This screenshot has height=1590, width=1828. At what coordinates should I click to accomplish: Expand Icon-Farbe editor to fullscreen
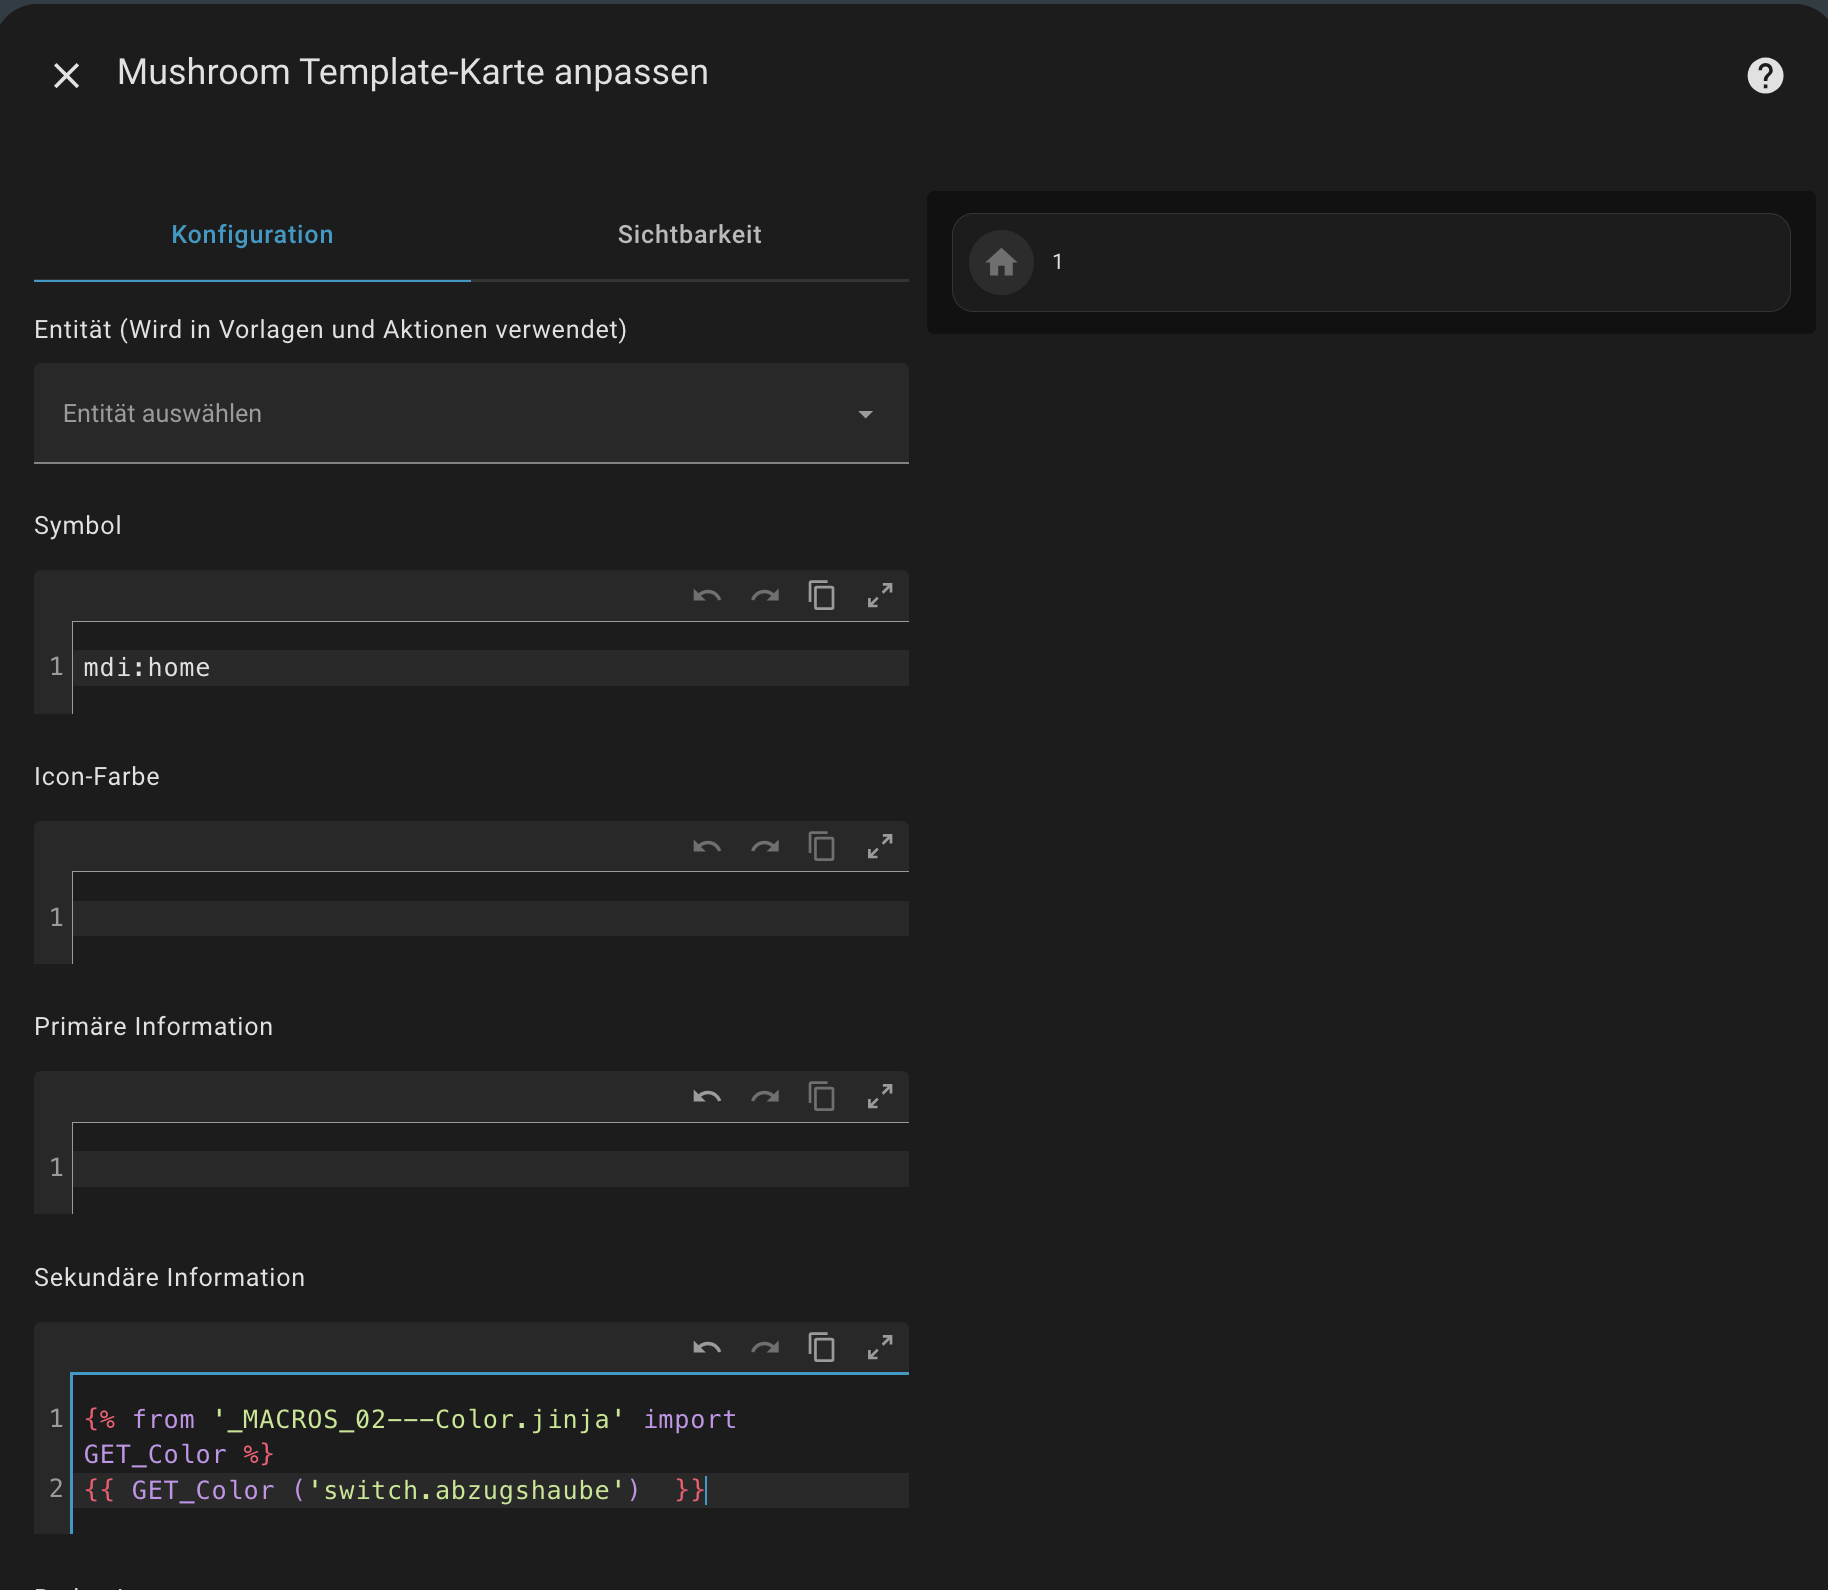click(x=880, y=847)
